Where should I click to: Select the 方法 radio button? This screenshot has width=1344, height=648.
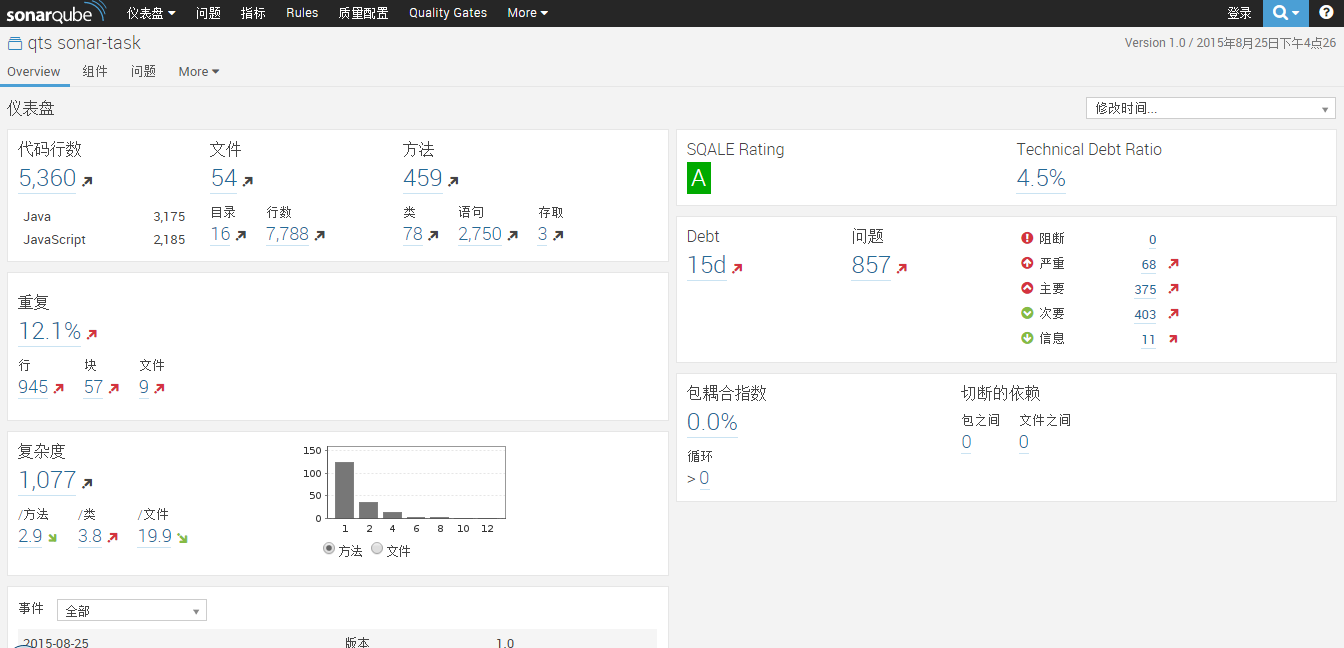(329, 549)
